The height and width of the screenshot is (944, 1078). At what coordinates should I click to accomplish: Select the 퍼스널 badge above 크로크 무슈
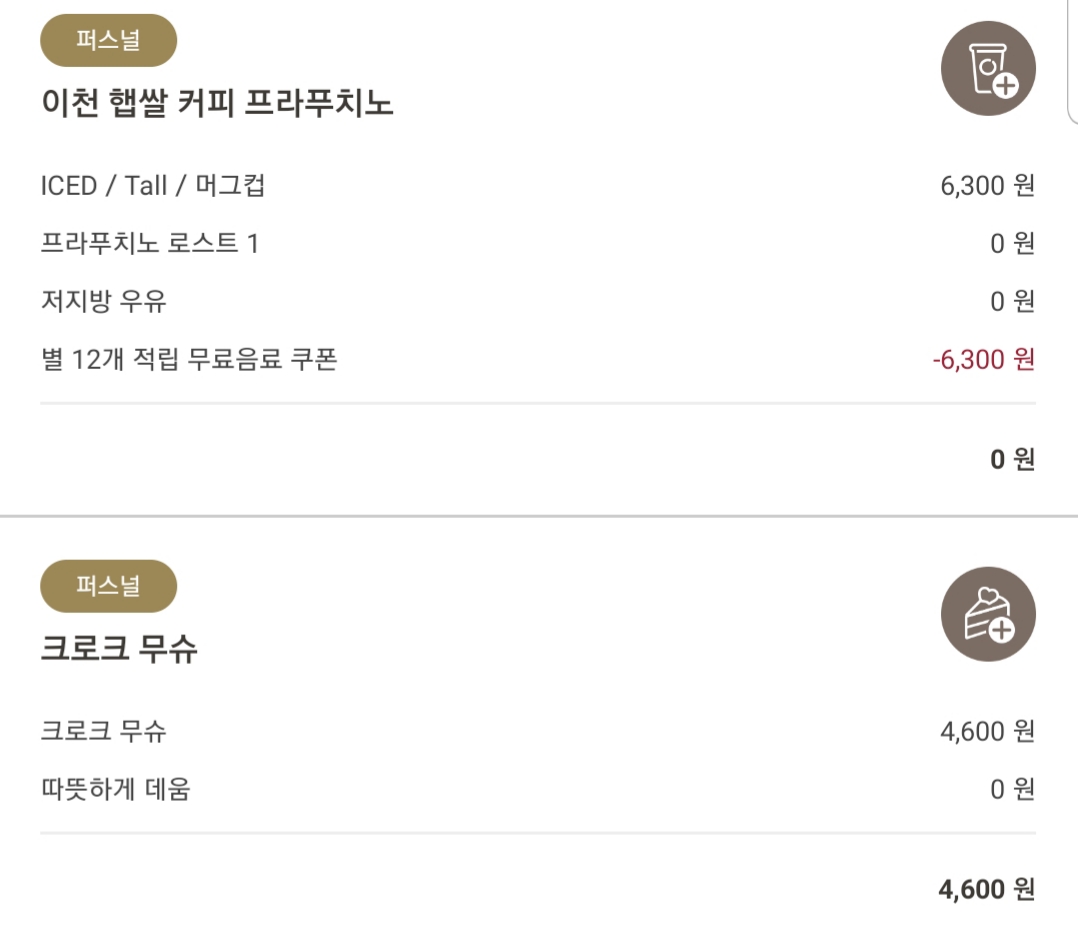pyautogui.click(x=109, y=586)
